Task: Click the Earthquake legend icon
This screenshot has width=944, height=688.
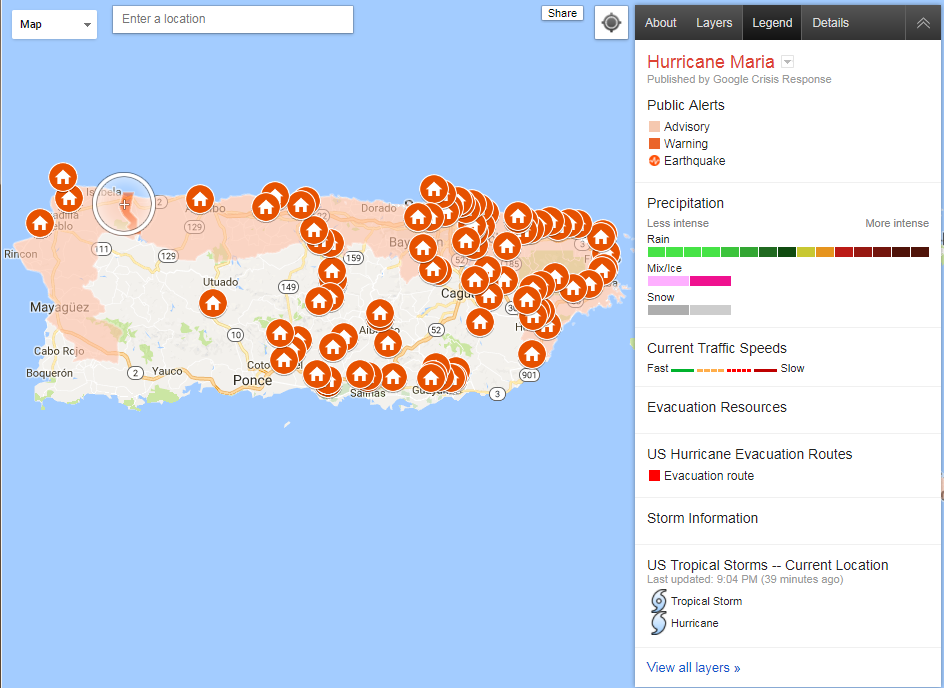Action: pos(654,161)
